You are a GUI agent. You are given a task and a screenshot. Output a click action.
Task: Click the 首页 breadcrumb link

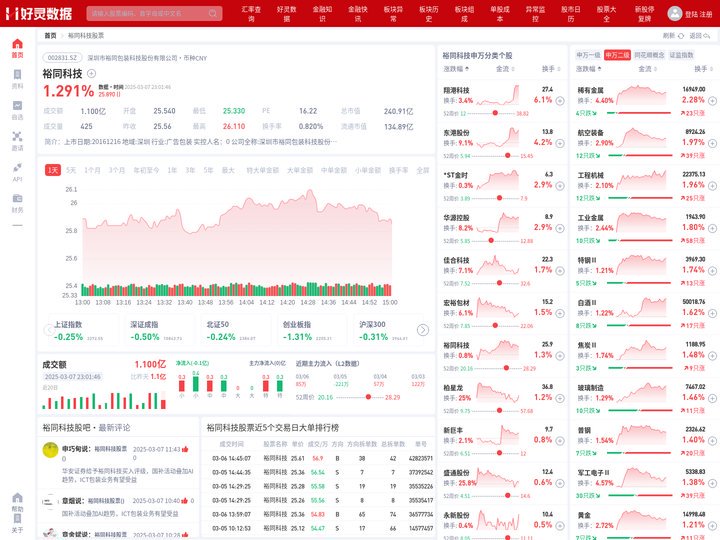(50, 35)
